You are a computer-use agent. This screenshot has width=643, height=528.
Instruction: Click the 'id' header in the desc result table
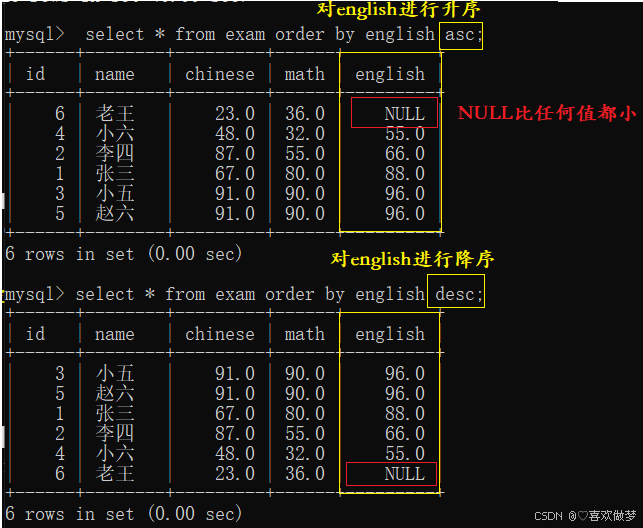(x=35, y=334)
